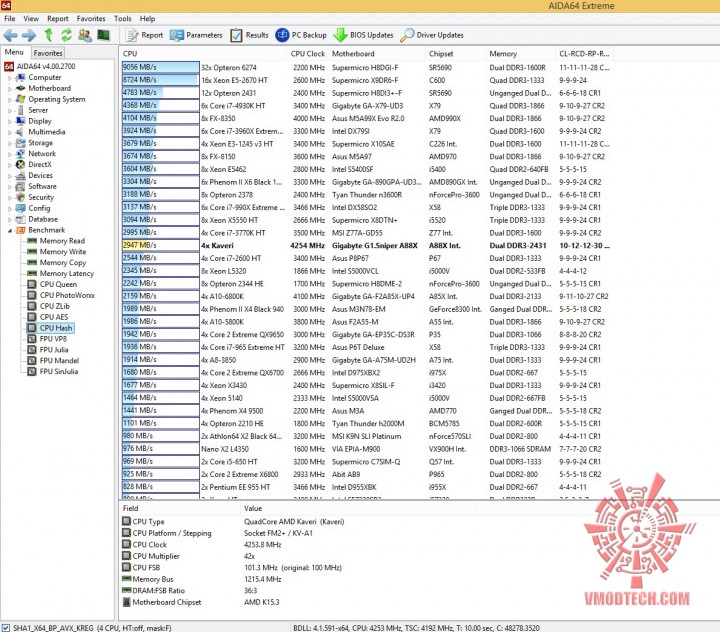Open the View menu
Image resolution: width=720 pixels, height=632 pixels.
coord(31,19)
